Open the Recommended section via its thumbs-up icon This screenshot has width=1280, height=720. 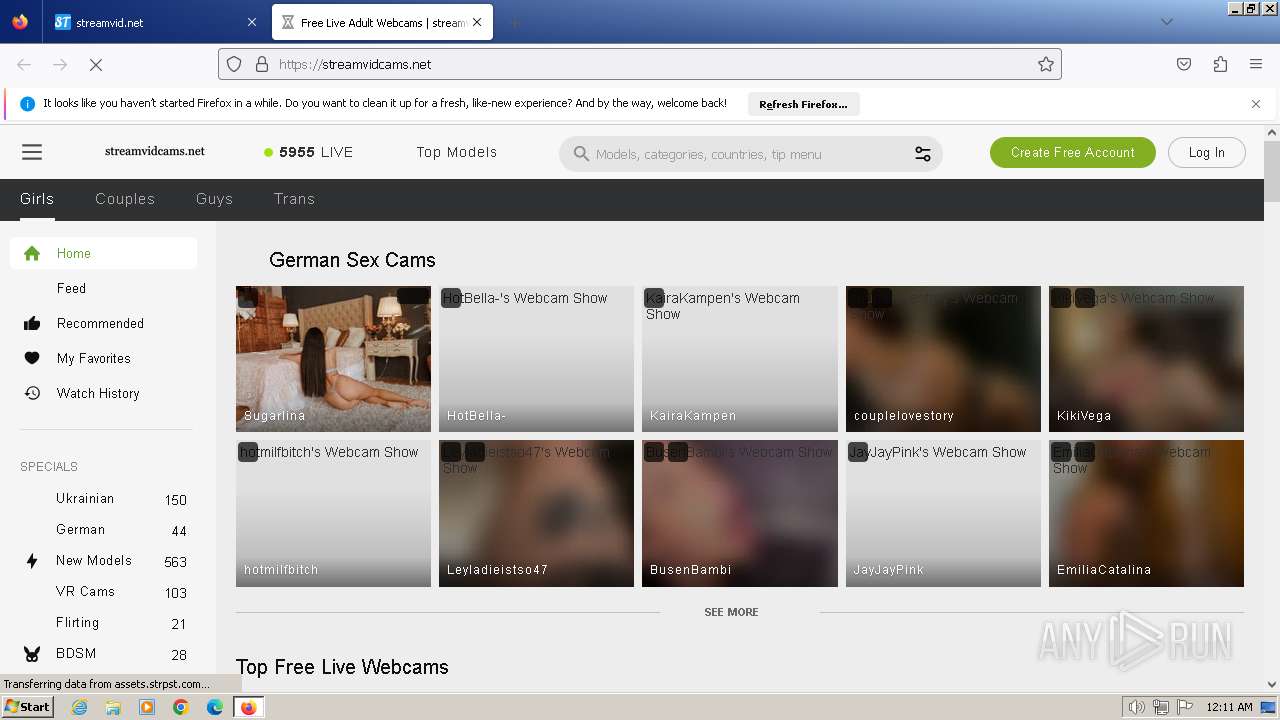(32, 323)
